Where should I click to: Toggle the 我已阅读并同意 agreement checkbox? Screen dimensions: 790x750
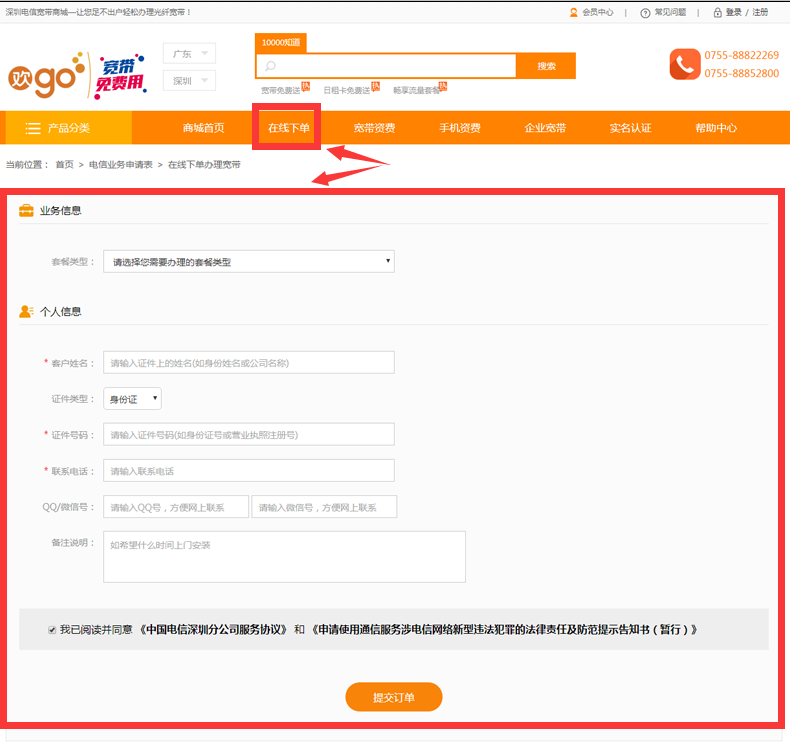[52, 630]
